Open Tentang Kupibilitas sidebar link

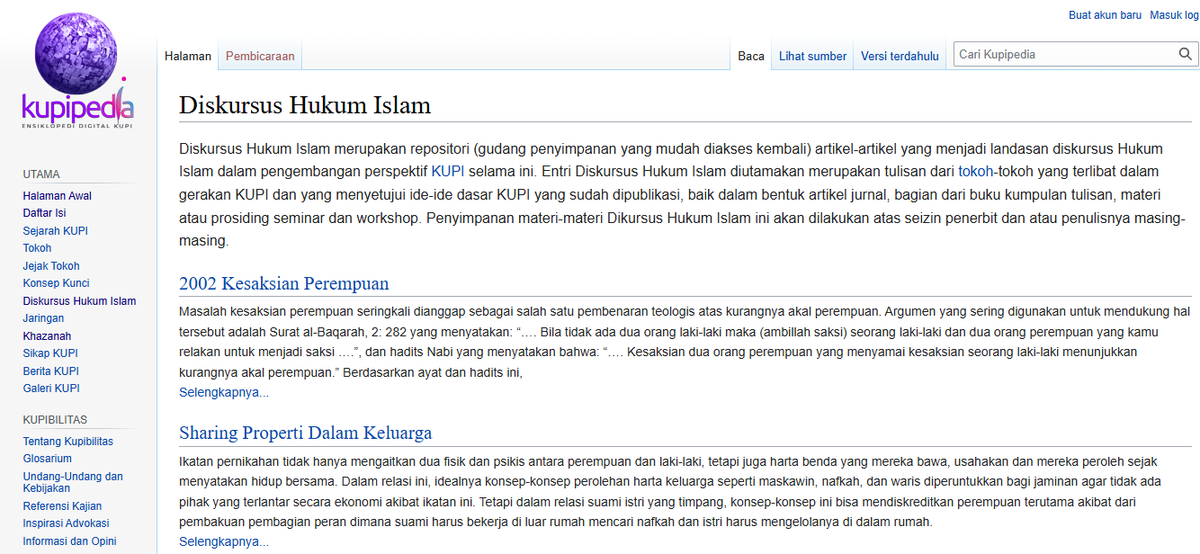[68, 441]
